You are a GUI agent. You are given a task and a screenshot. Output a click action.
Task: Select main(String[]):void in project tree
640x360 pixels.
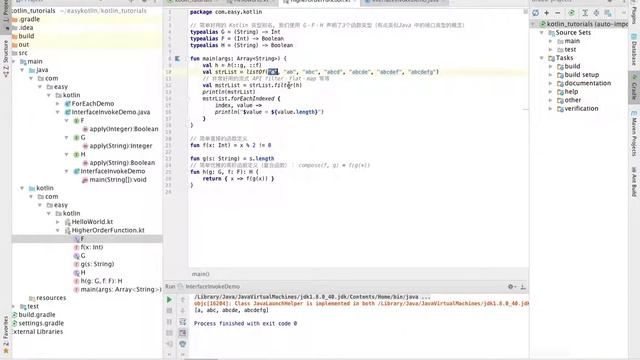(x=118, y=180)
